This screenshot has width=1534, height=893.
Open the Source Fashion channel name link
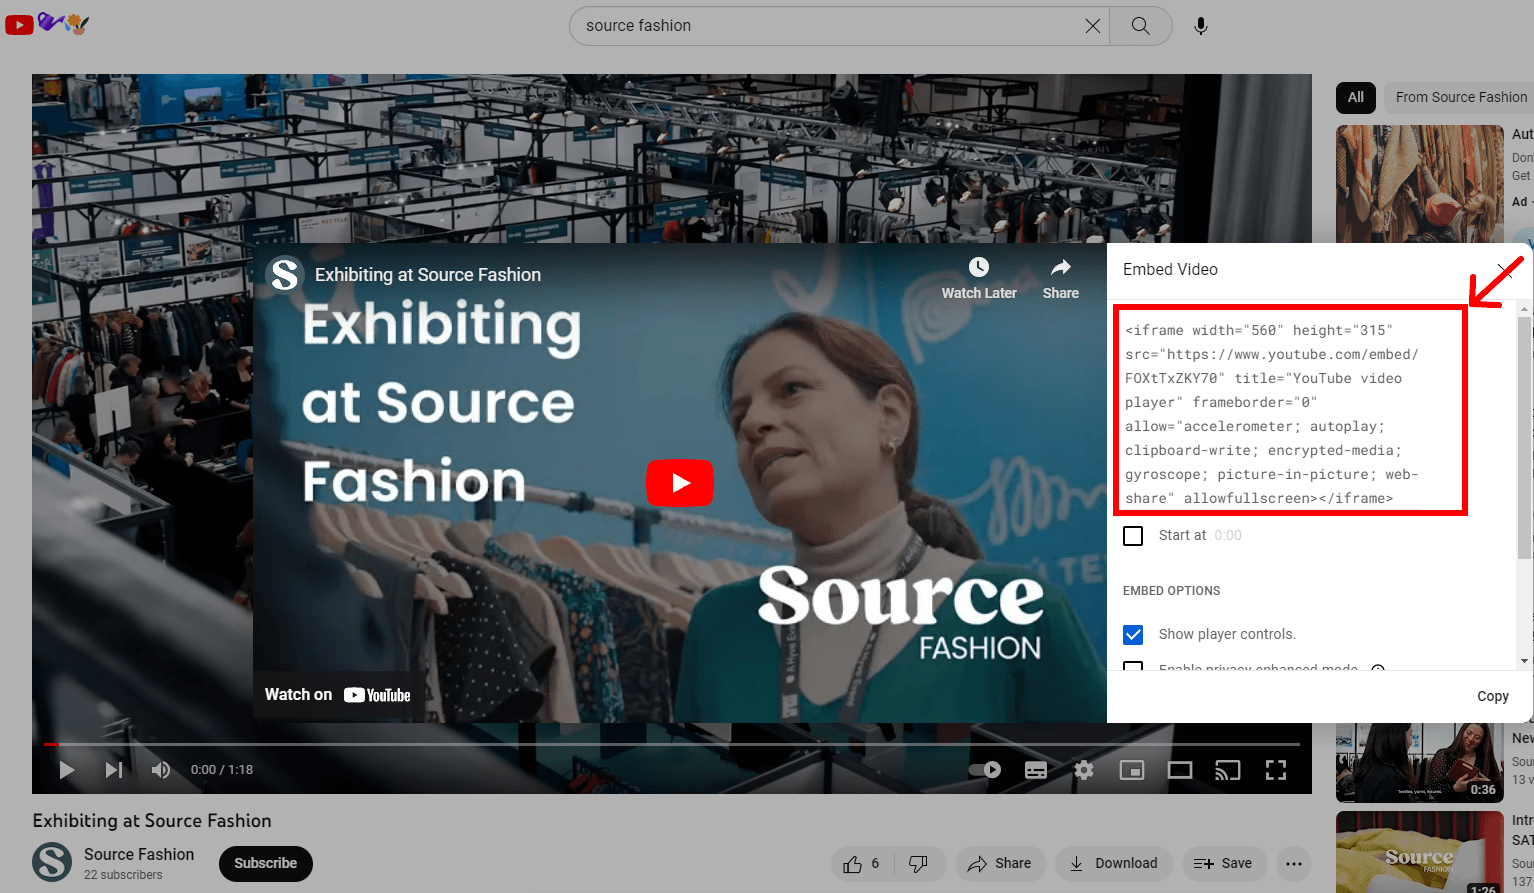pos(139,854)
